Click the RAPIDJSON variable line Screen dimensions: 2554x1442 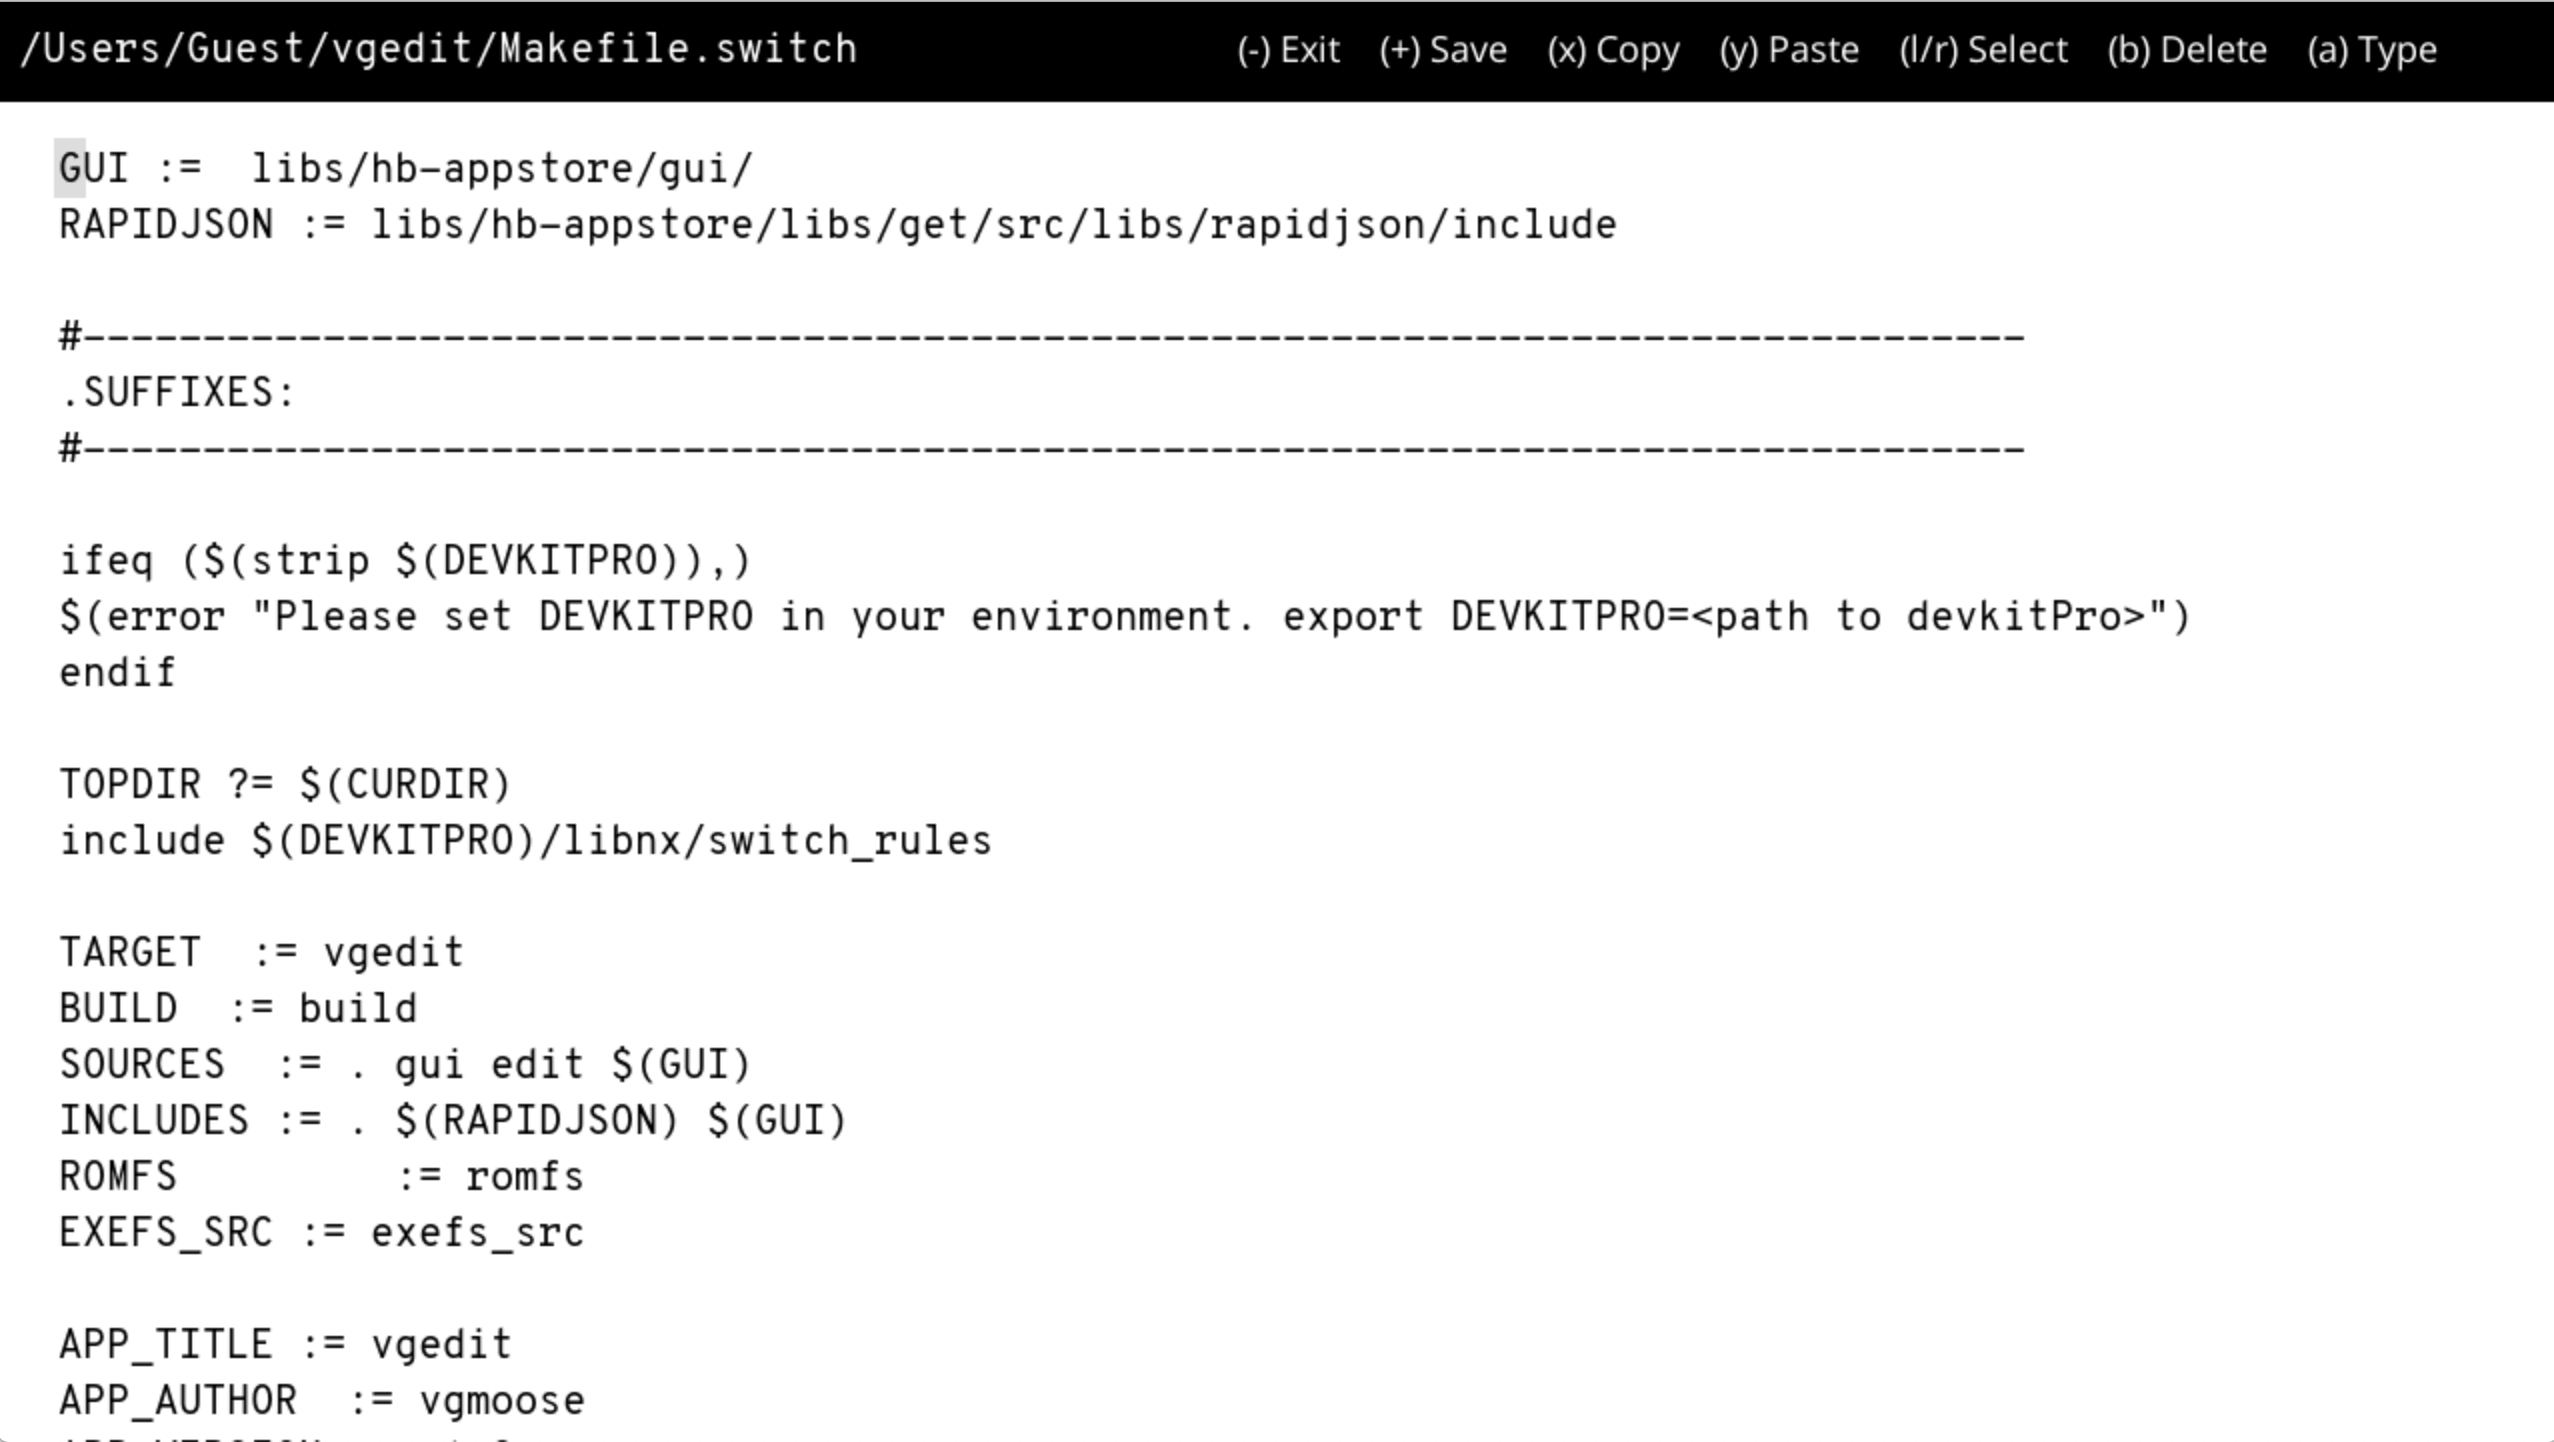(x=838, y=225)
